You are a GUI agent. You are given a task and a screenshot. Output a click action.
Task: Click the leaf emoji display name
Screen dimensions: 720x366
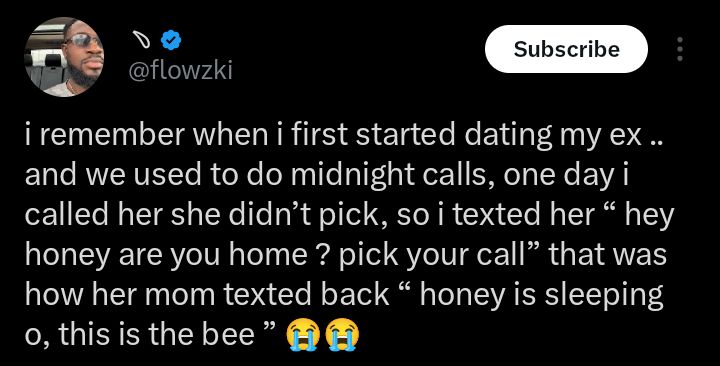(x=142, y=41)
